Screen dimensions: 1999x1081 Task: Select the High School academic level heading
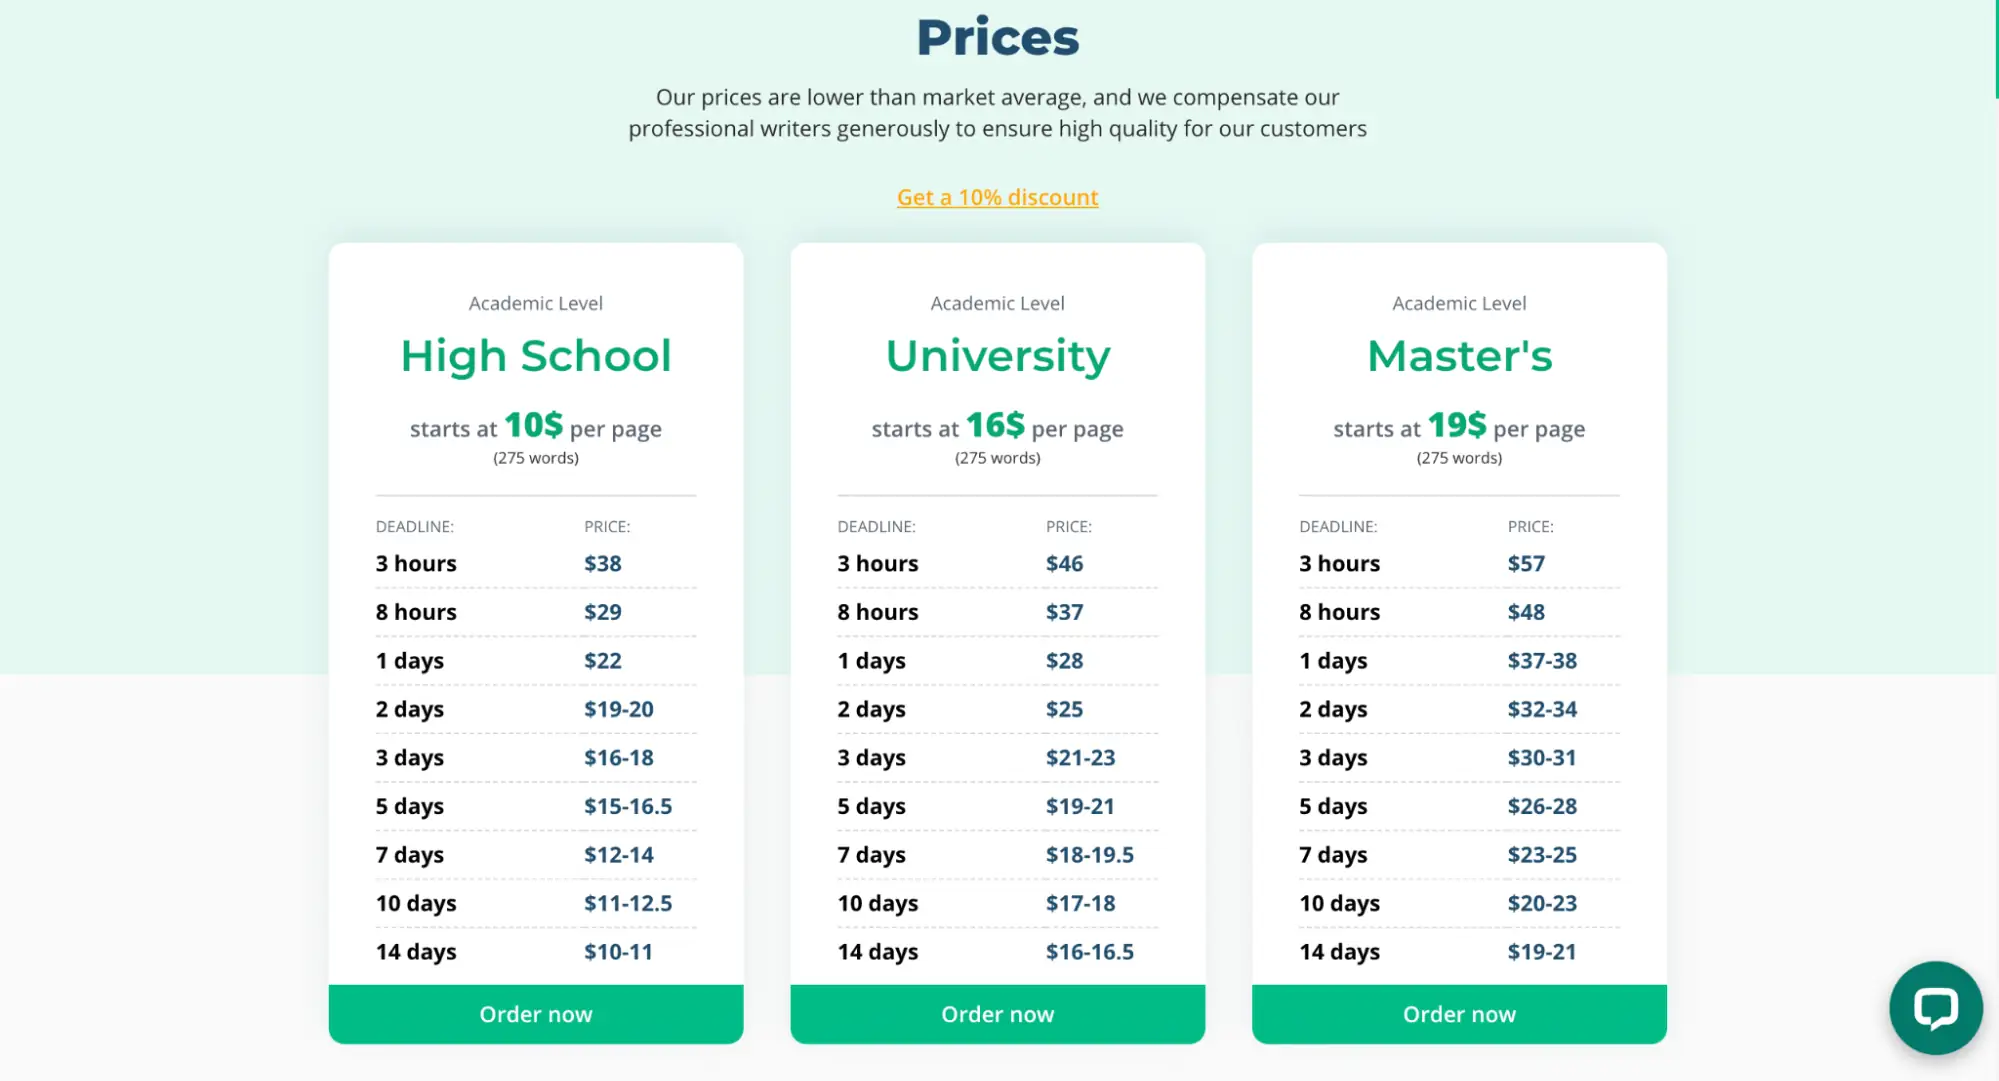535,356
